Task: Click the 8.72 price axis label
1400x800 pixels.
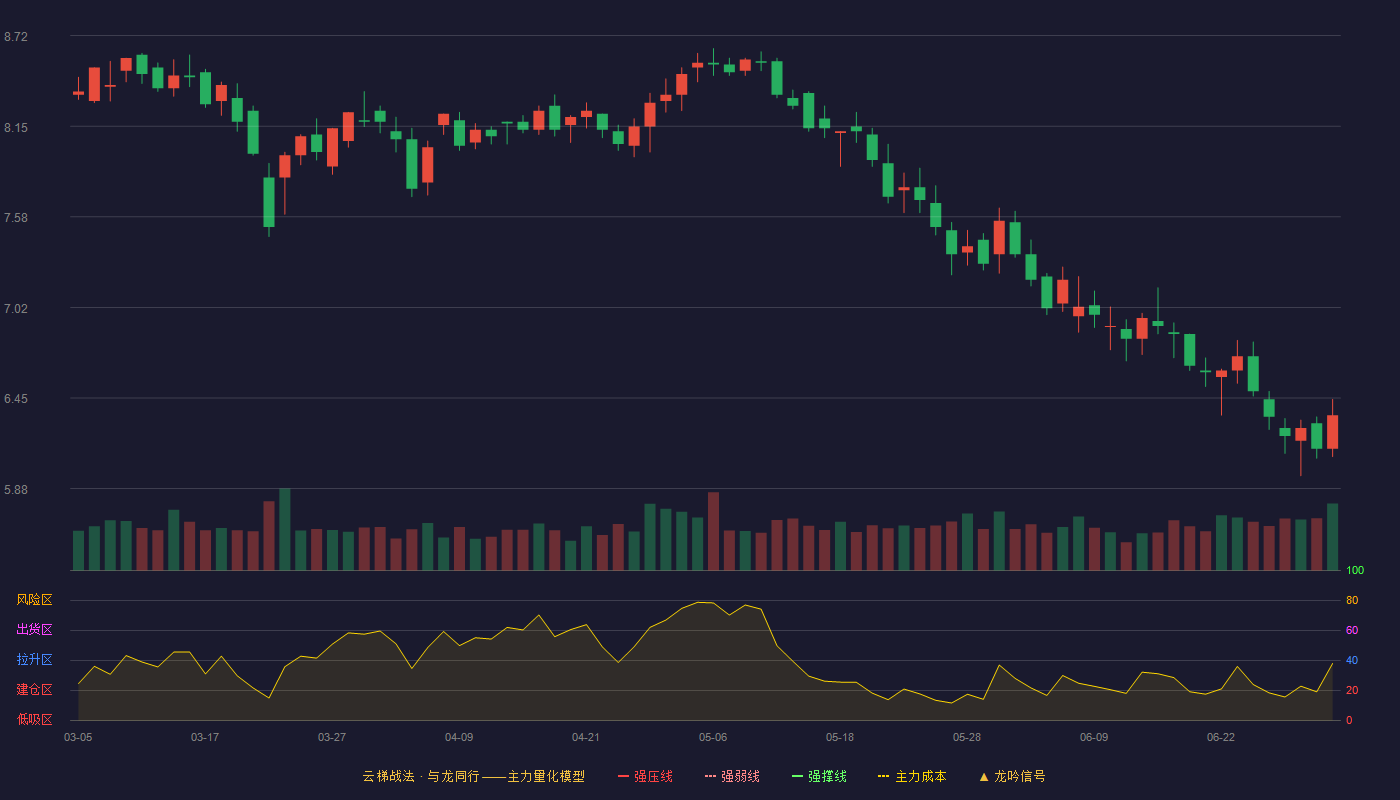Action: [16, 37]
